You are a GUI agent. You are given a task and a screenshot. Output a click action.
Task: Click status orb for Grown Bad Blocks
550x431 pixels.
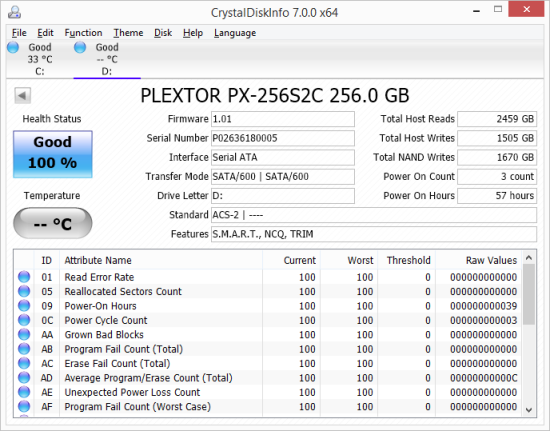point(24,334)
